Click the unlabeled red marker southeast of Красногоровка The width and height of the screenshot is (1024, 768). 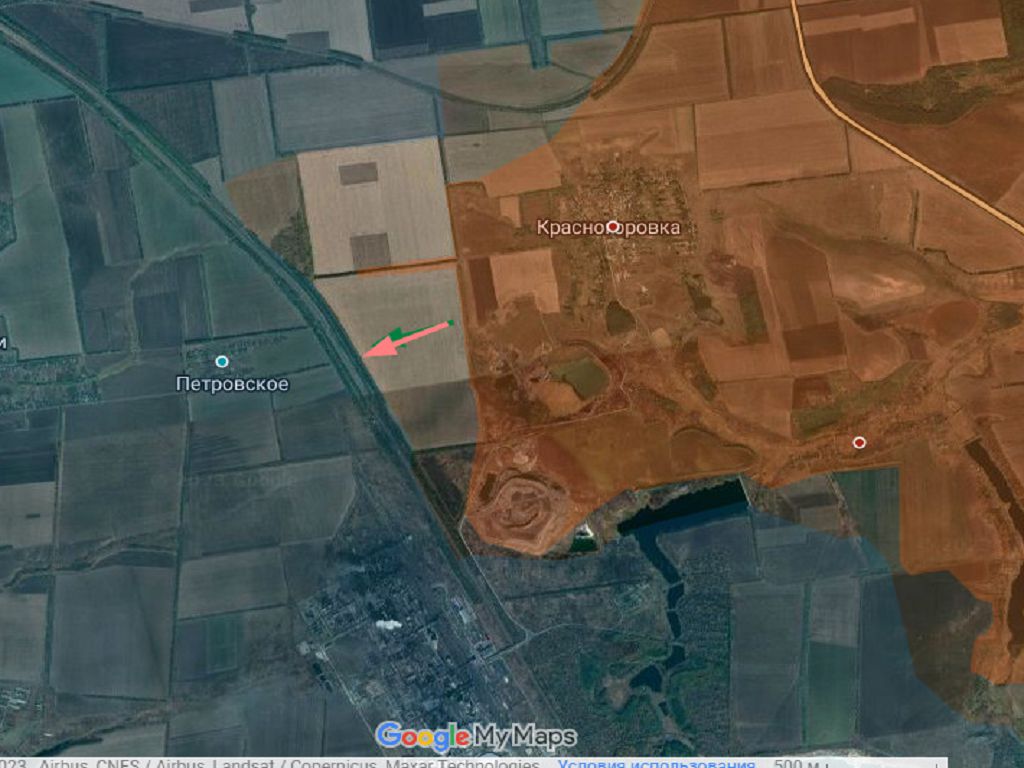click(859, 442)
